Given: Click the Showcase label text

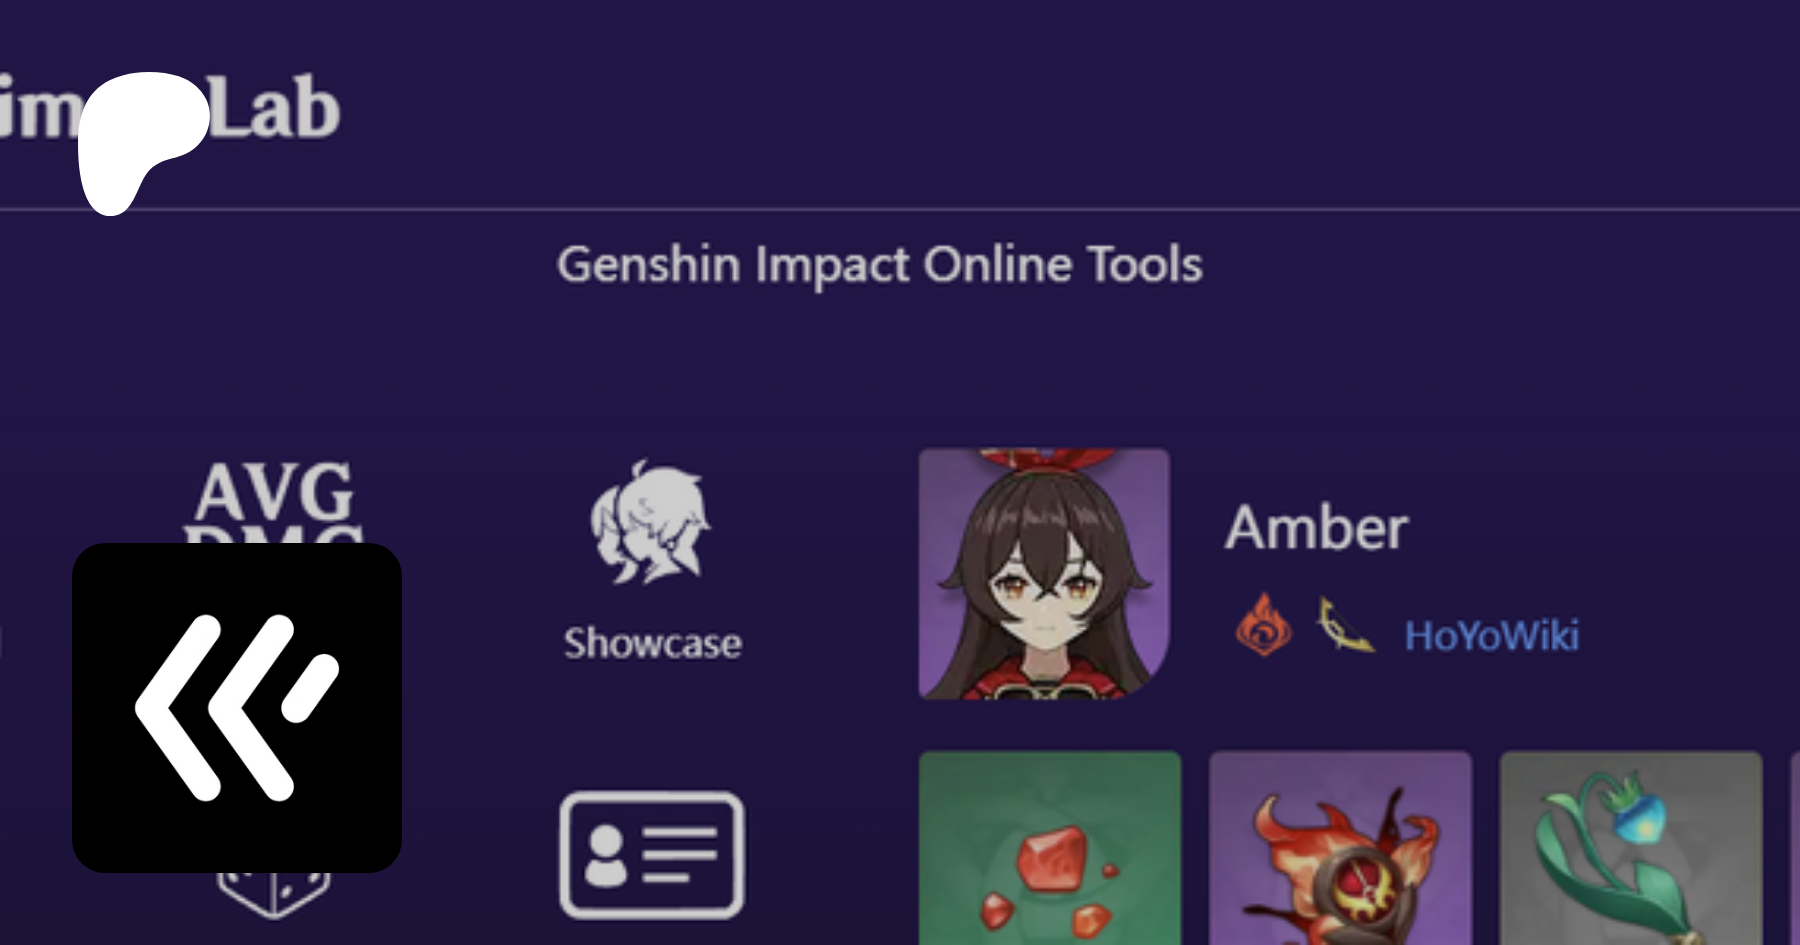Looking at the screenshot, I should [652, 643].
